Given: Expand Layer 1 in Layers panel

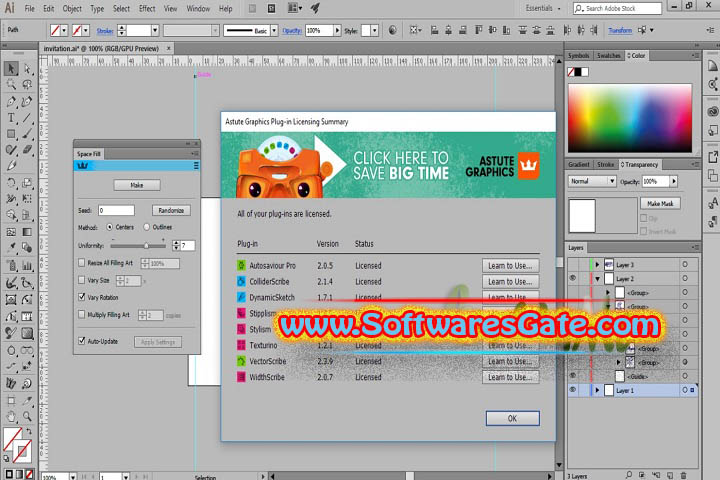Looking at the screenshot, I should click(x=597, y=390).
